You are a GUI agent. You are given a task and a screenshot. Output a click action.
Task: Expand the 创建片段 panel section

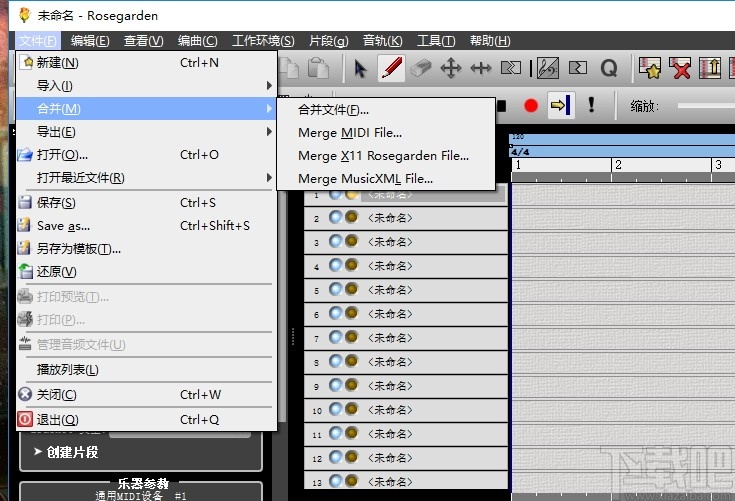point(66,452)
